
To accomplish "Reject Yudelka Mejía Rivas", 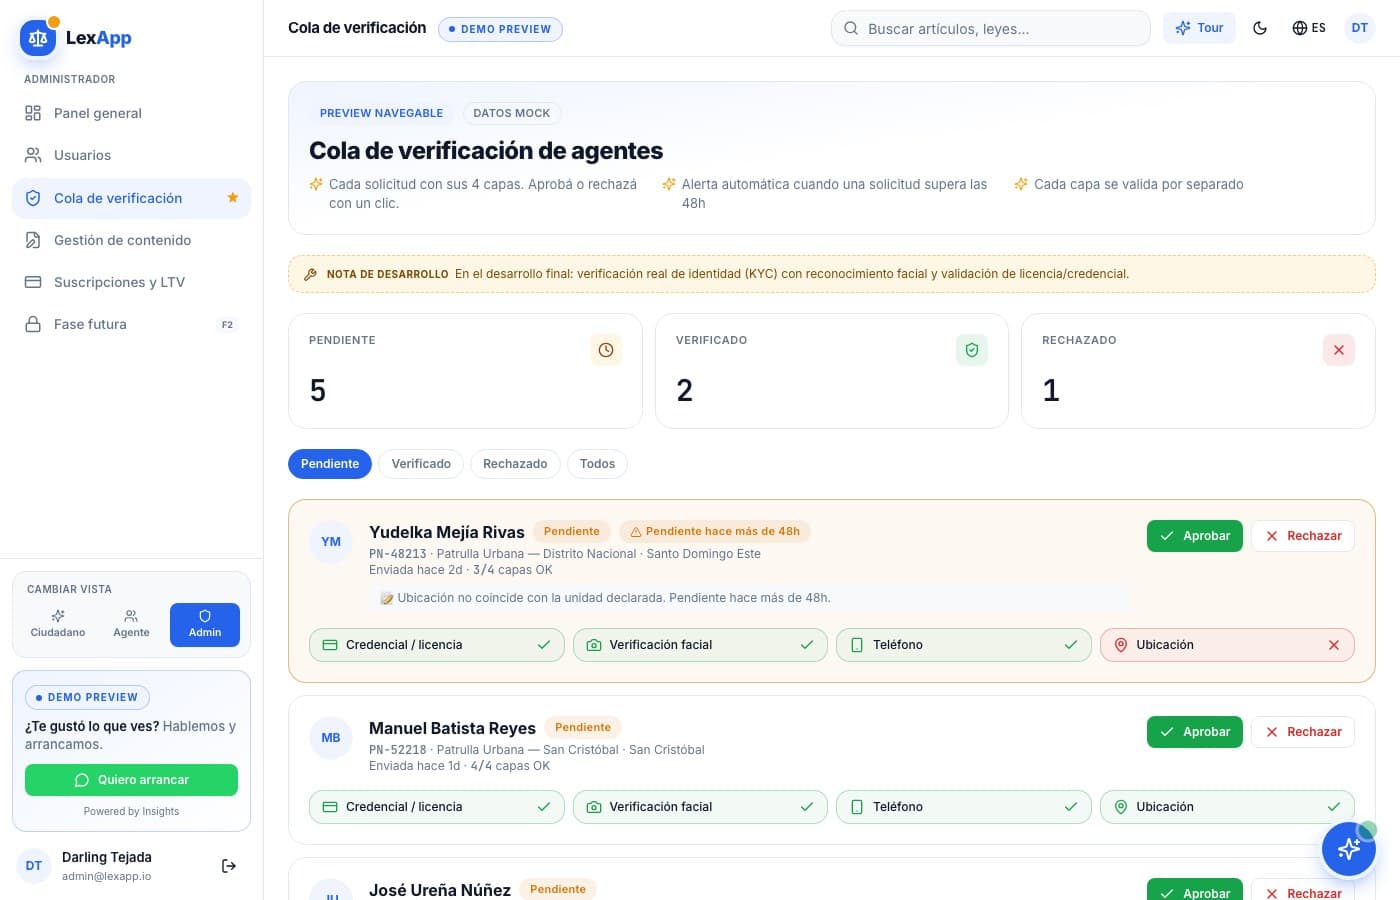I will pyautogui.click(x=1303, y=536).
